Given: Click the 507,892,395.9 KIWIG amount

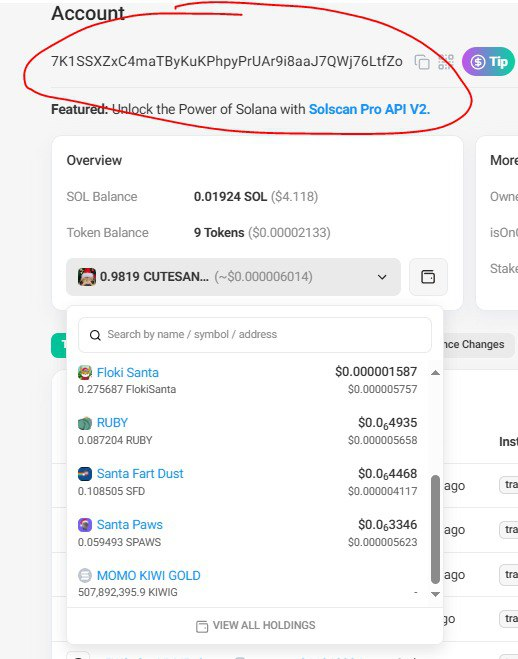Looking at the screenshot, I should (128, 593).
